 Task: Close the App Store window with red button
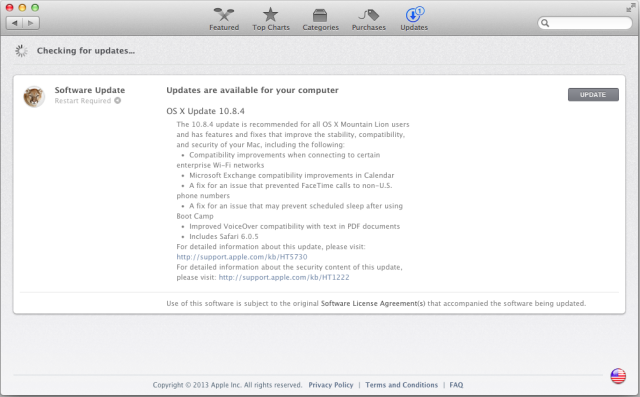point(9,7)
